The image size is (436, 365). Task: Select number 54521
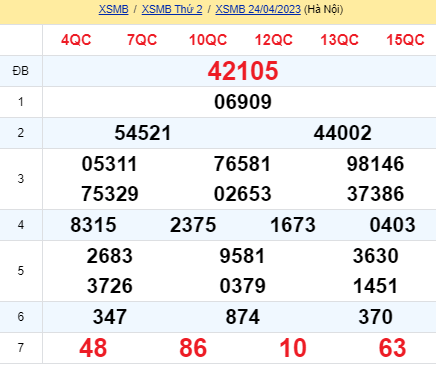(x=143, y=133)
